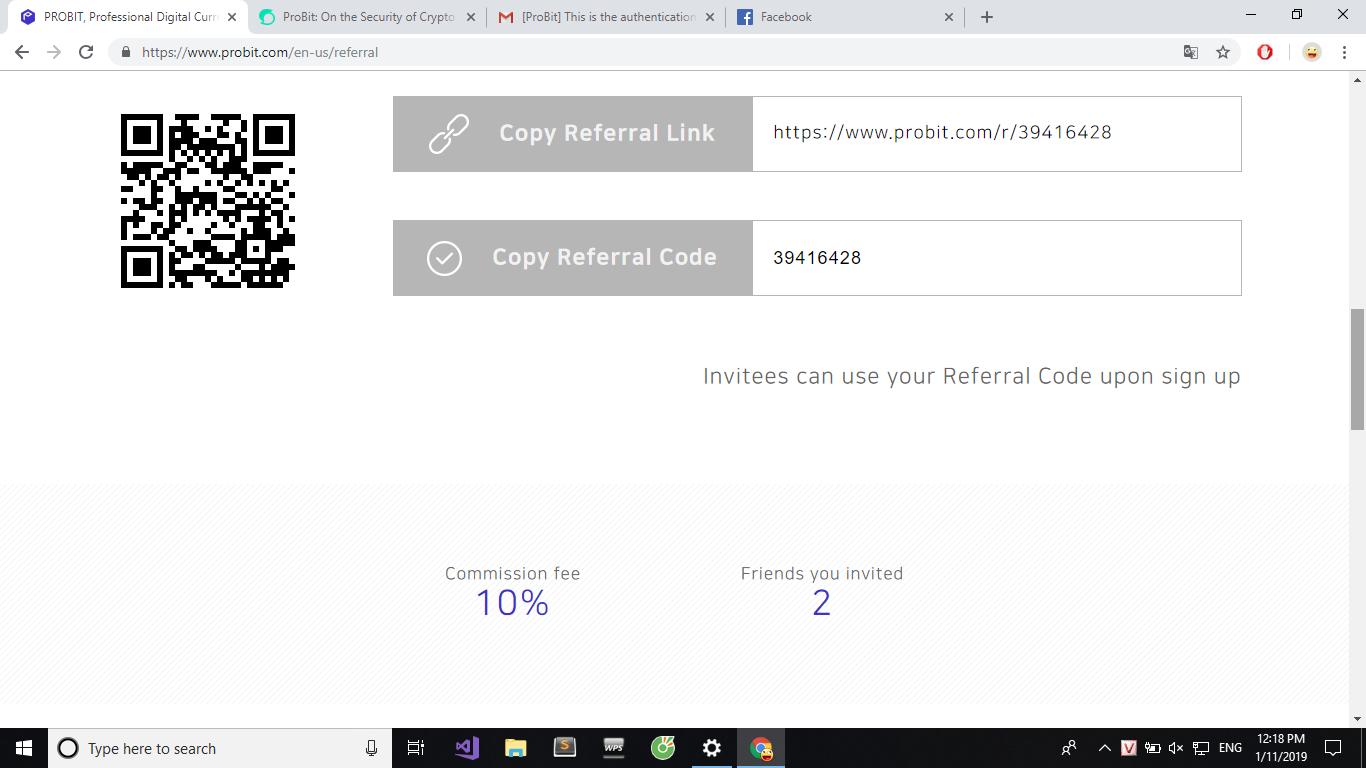Image resolution: width=1366 pixels, height=768 pixels.
Task: Open the Windows Start menu
Action: 24,748
